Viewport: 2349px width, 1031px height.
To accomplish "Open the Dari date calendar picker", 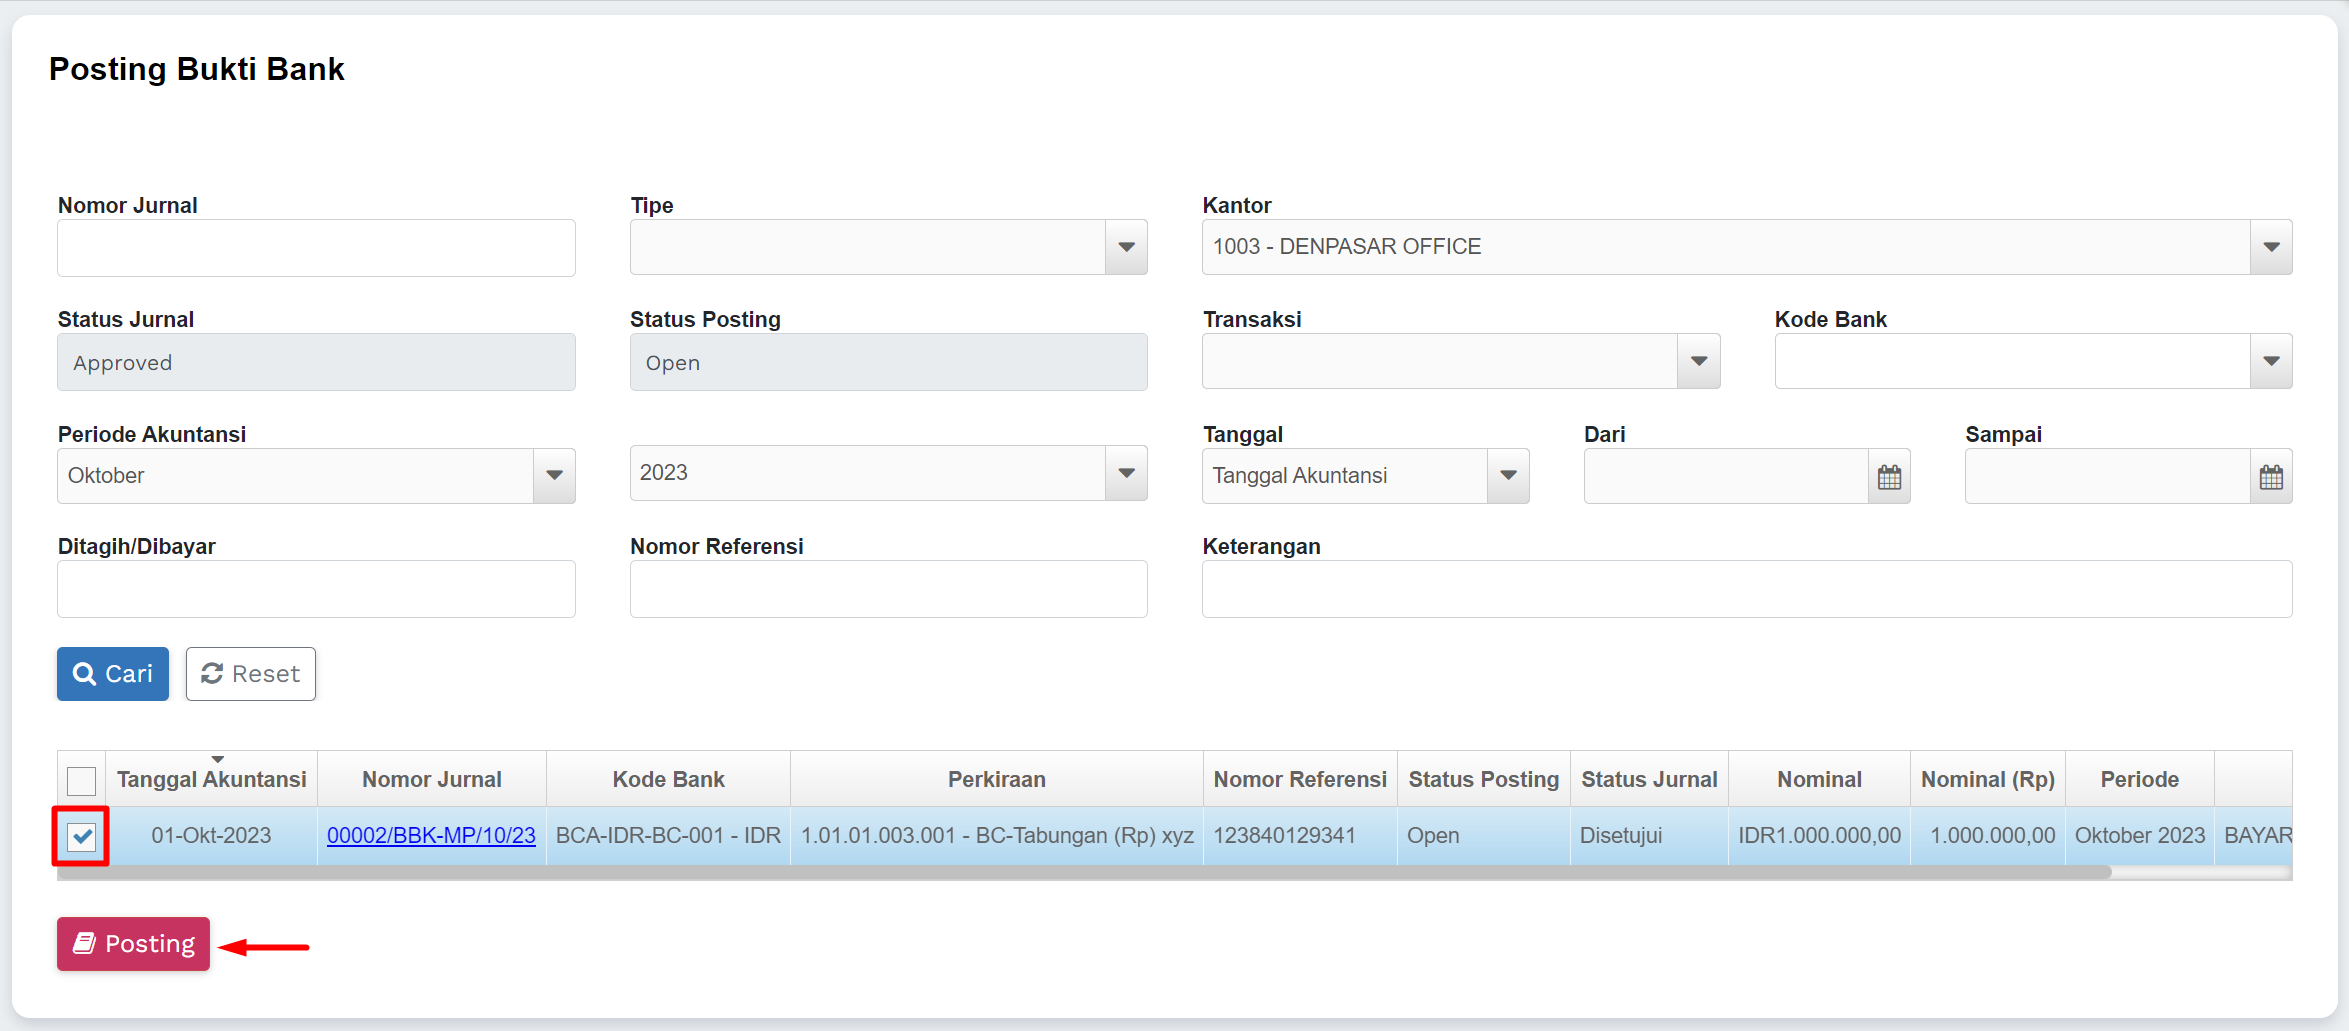I will coord(1888,477).
